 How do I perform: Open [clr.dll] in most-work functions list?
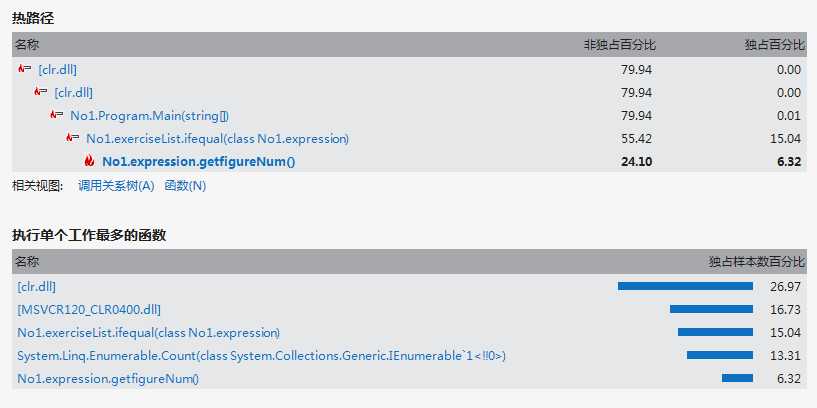tap(36, 286)
